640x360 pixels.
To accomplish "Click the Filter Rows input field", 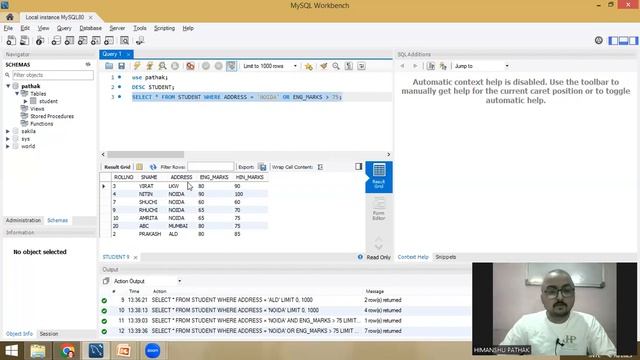I will pos(211,167).
